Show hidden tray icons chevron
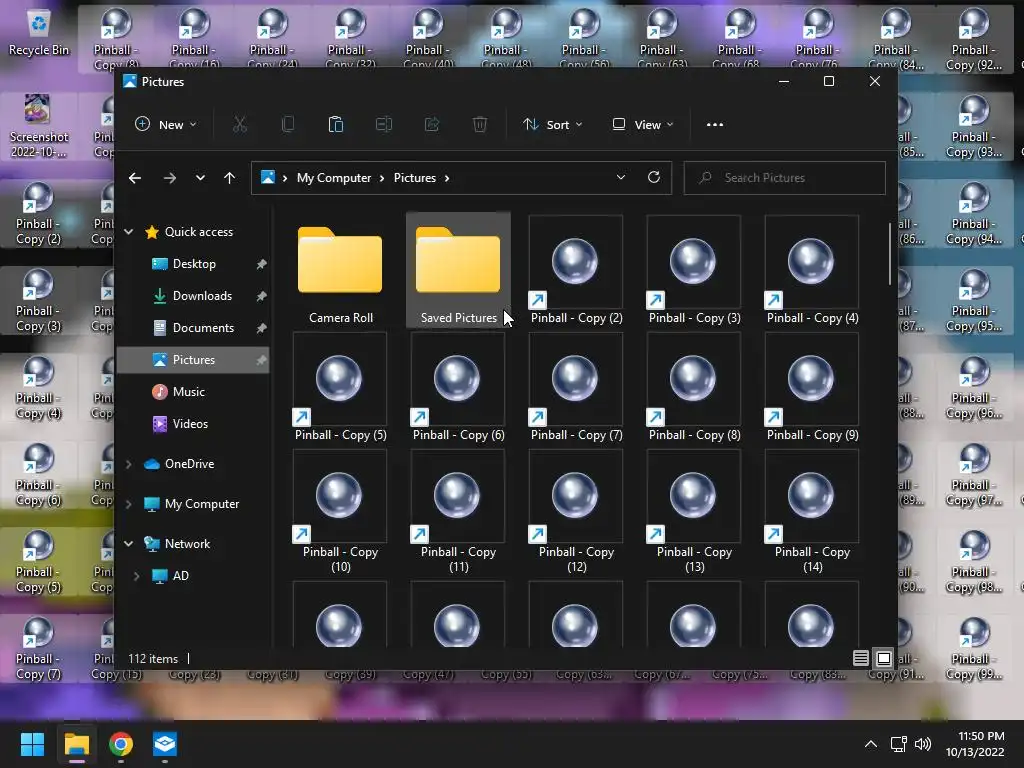The width and height of the screenshot is (1024, 768). coord(871,744)
